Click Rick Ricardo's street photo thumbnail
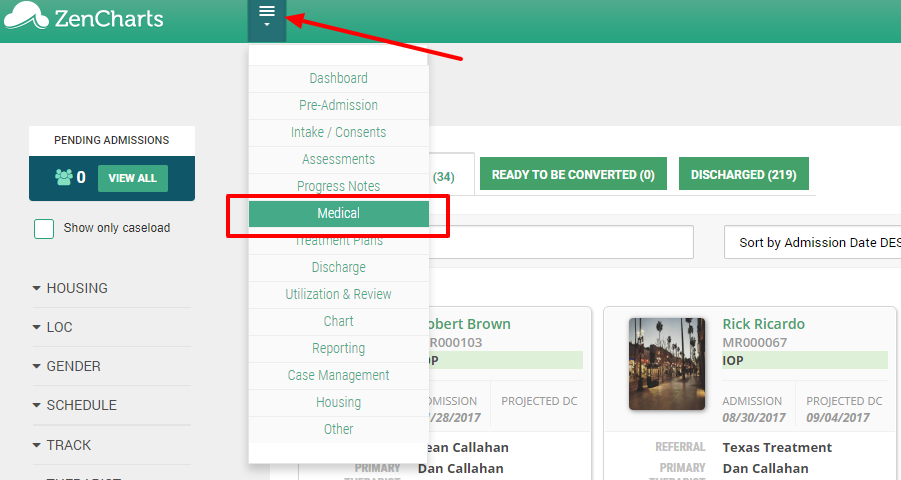 click(x=667, y=364)
